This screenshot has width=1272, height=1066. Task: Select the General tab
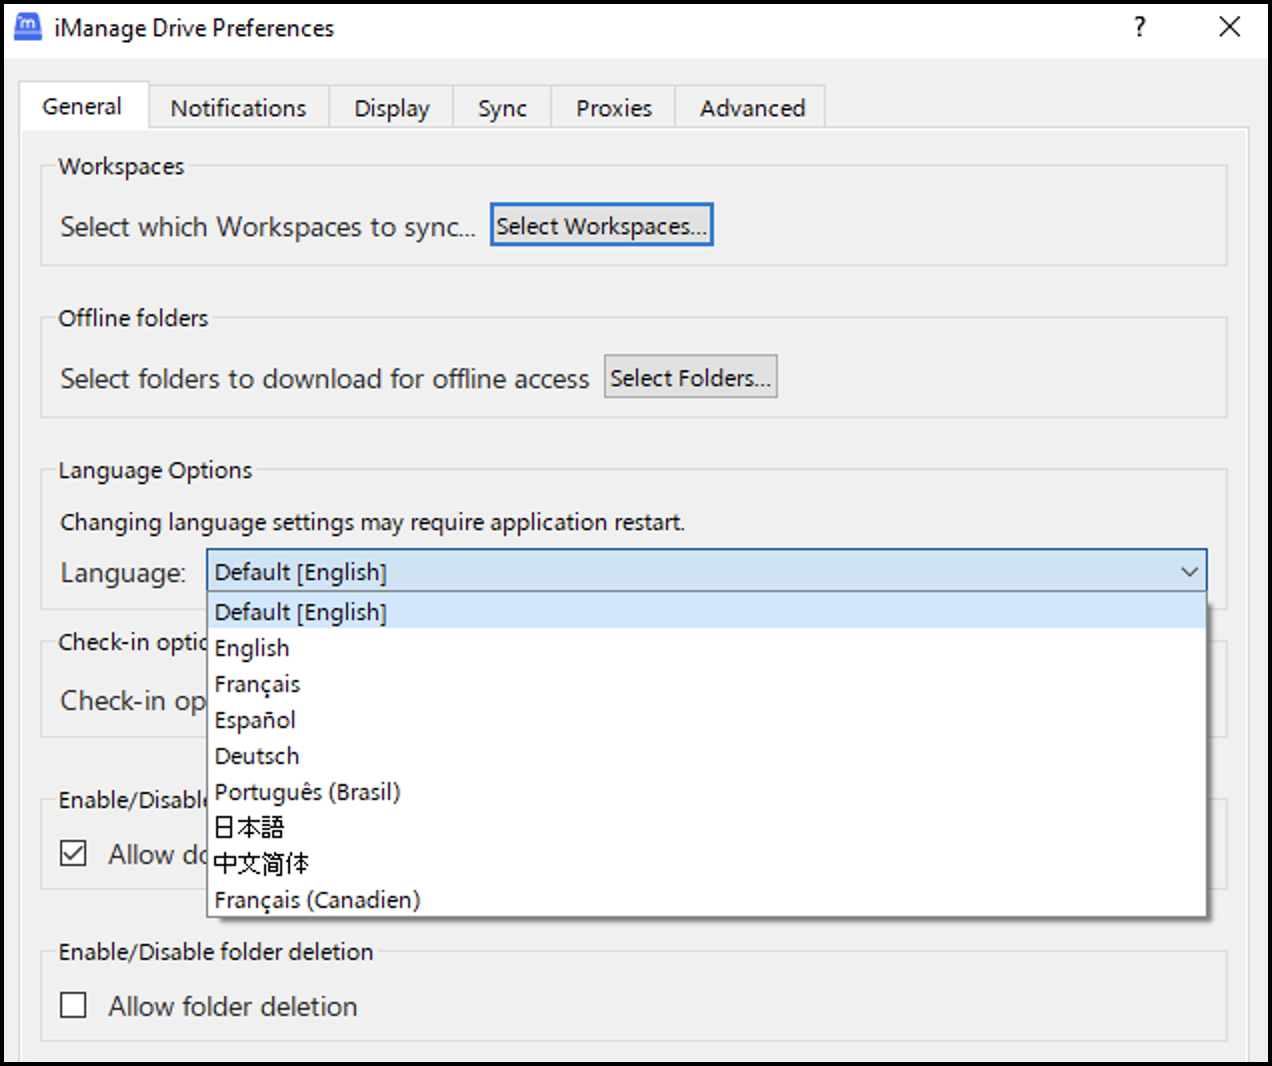point(82,106)
